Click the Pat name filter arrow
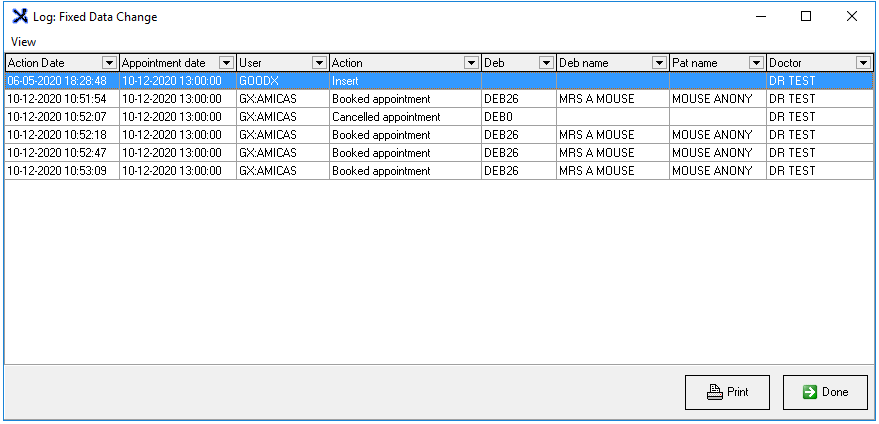879x424 pixels. pyautogui.click(x=756, y=63)
